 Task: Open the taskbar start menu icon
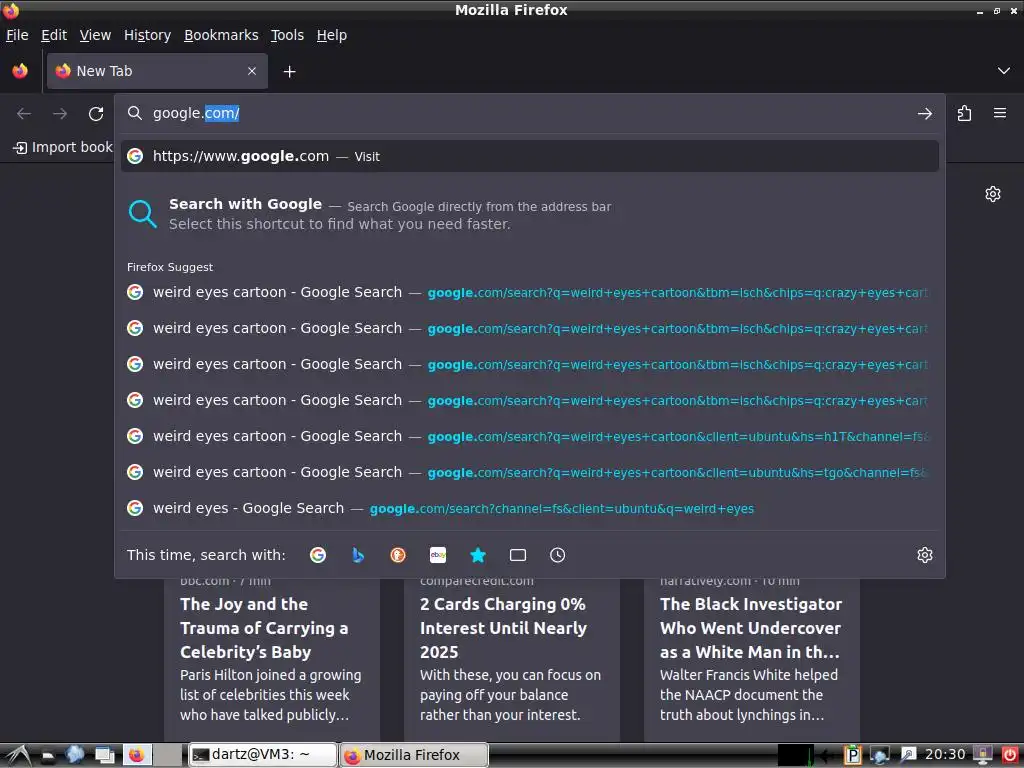click(16, 755)
